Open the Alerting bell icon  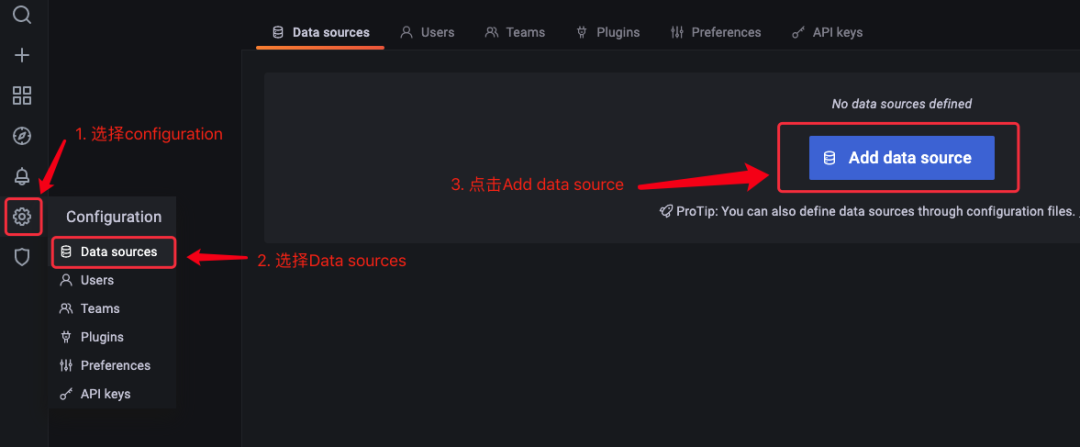tap(22, 177)
